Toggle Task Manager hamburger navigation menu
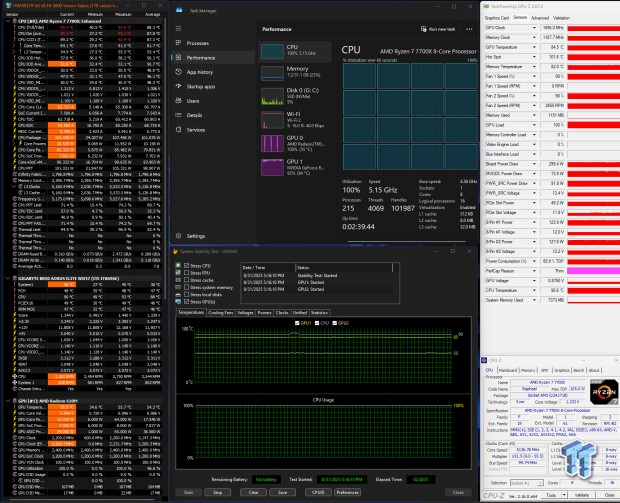The height and width of the screenshot is (503, 620). click(179, 28)
